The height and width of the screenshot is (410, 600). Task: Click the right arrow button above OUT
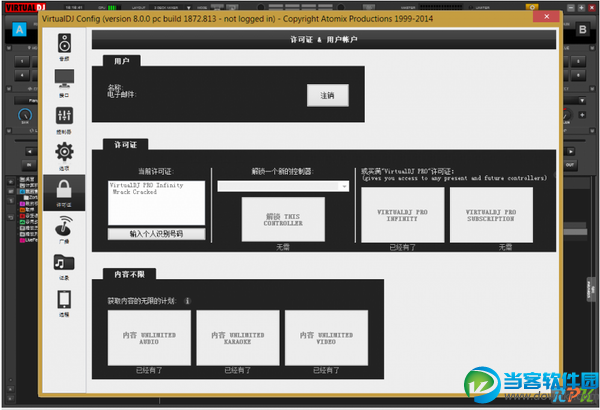click(570, 152)
